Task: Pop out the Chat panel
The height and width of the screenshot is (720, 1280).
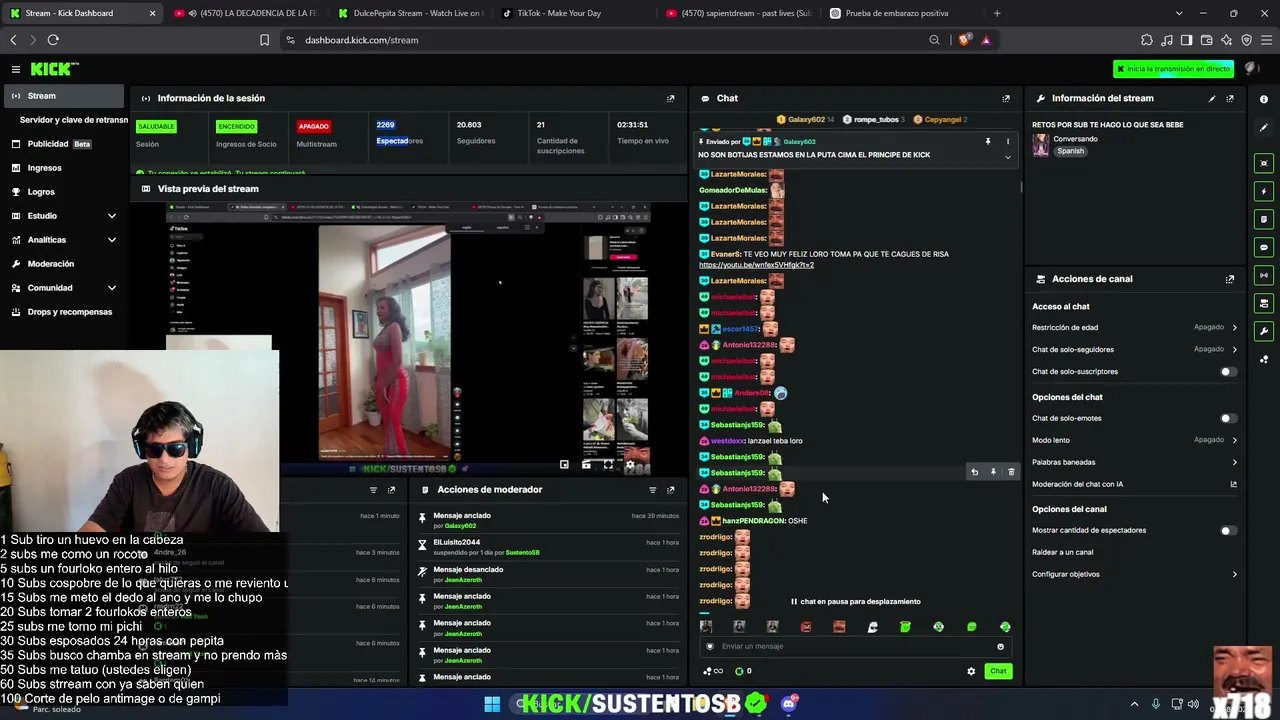Action: pos(1006,98)
